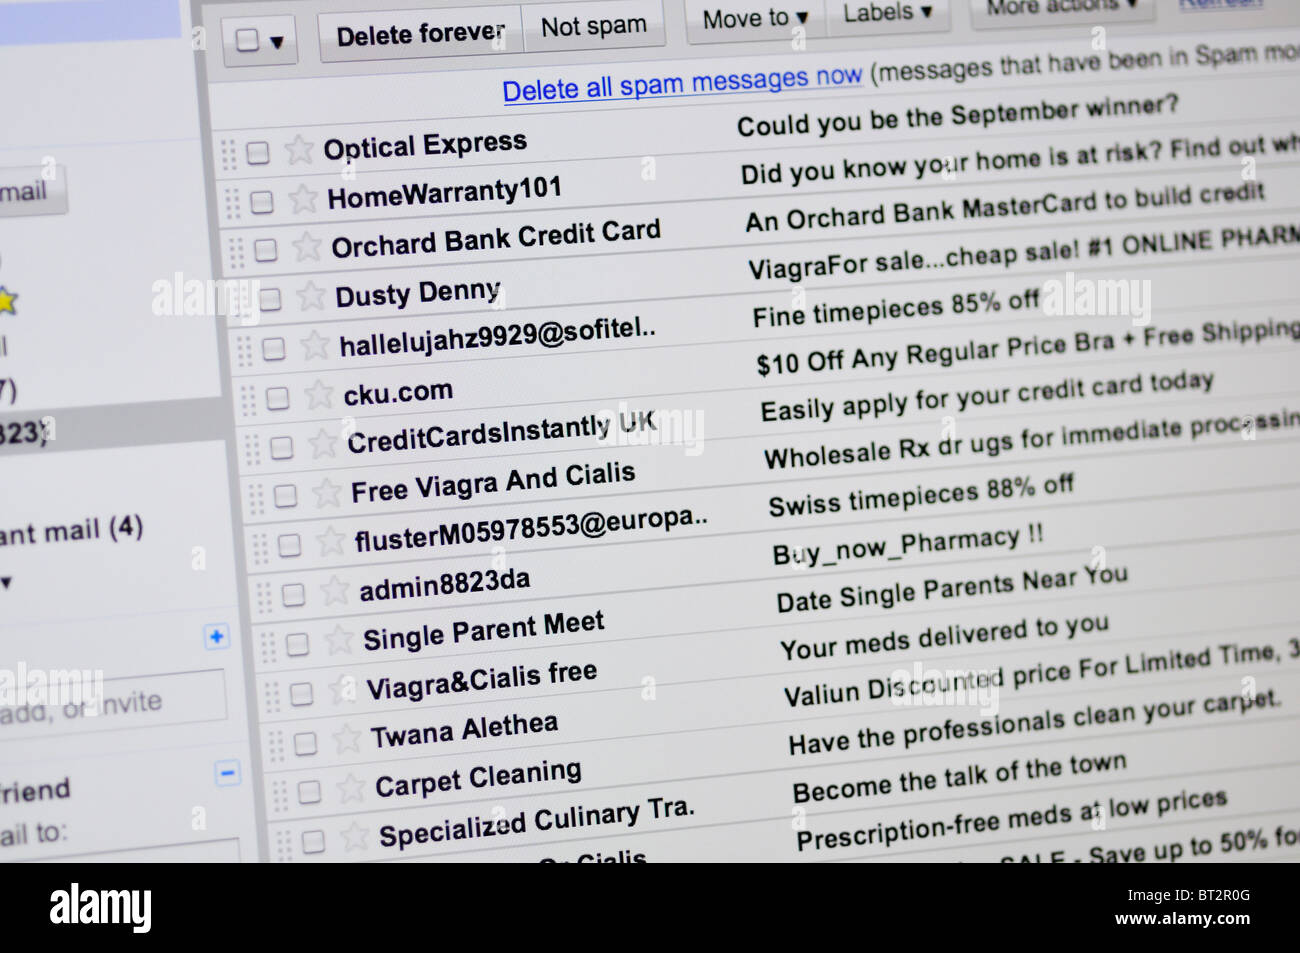This screenshot has width=1300, height=953.
Task: Grab drag handle of Carpet Cleaning row
Action: 280,794
